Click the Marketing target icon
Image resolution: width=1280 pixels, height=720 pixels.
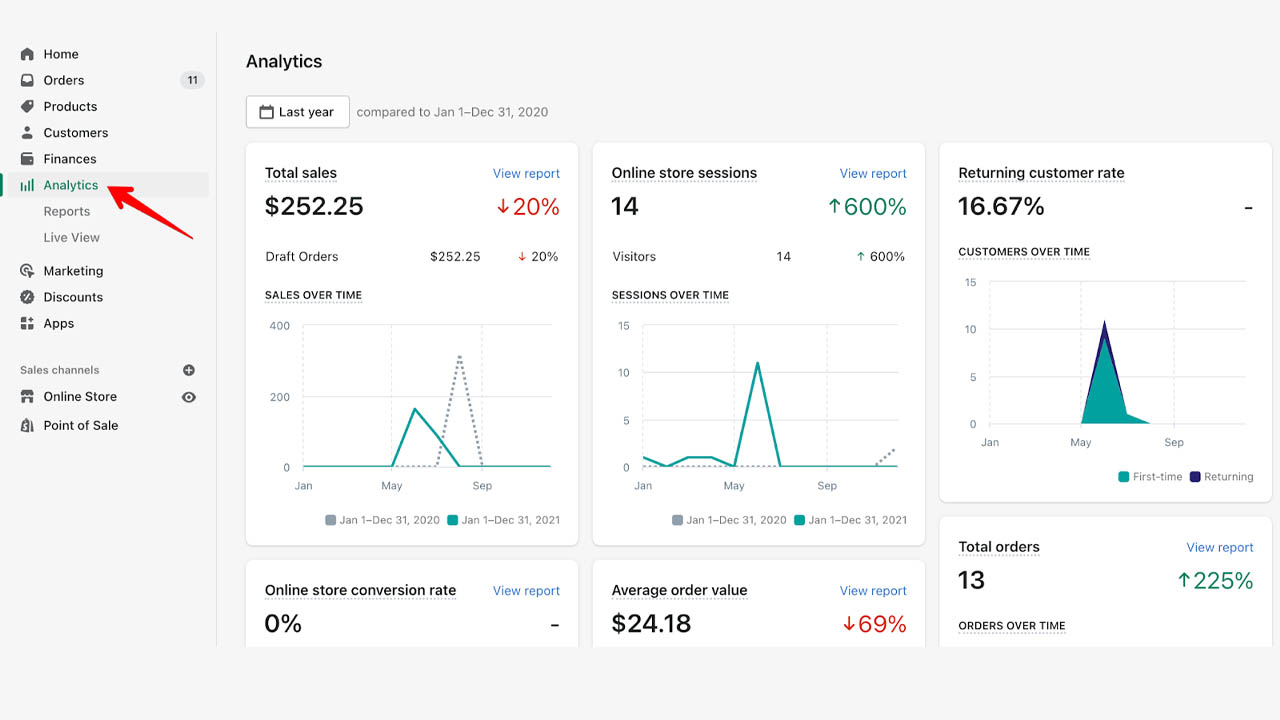[x=27, y=271]
